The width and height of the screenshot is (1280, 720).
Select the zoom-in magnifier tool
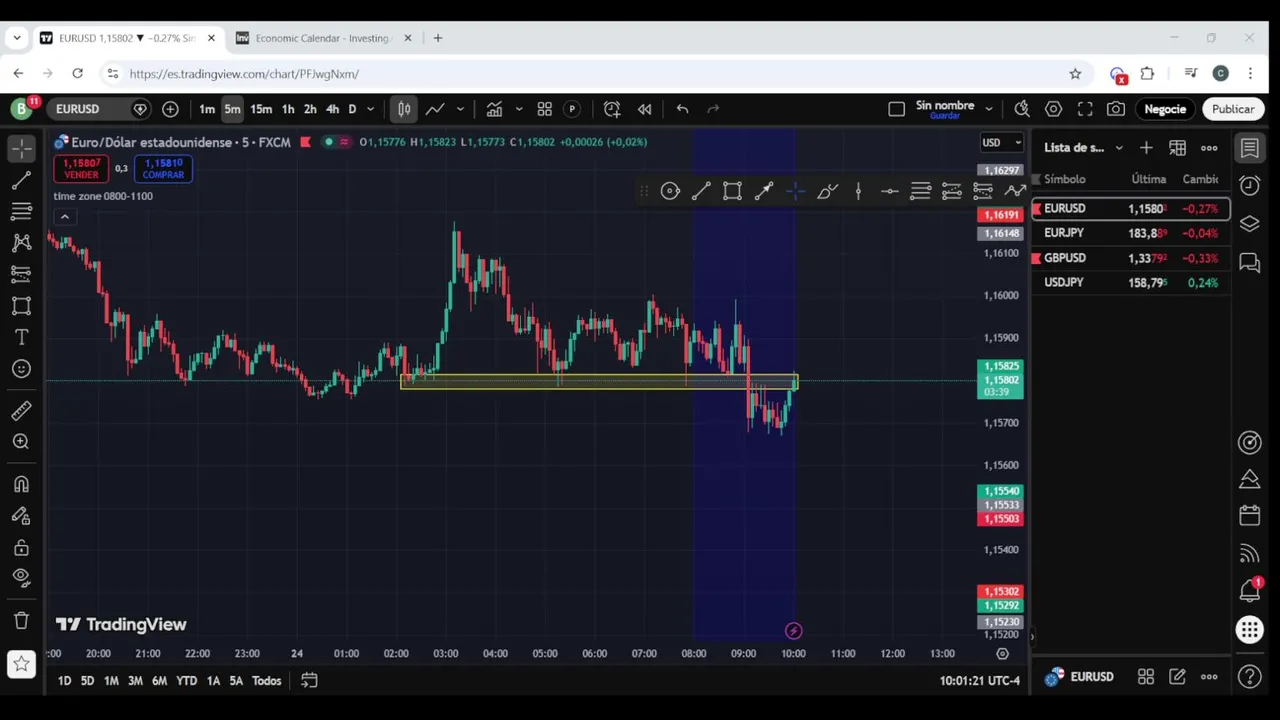pyautogui.click(x=21, y=442)
